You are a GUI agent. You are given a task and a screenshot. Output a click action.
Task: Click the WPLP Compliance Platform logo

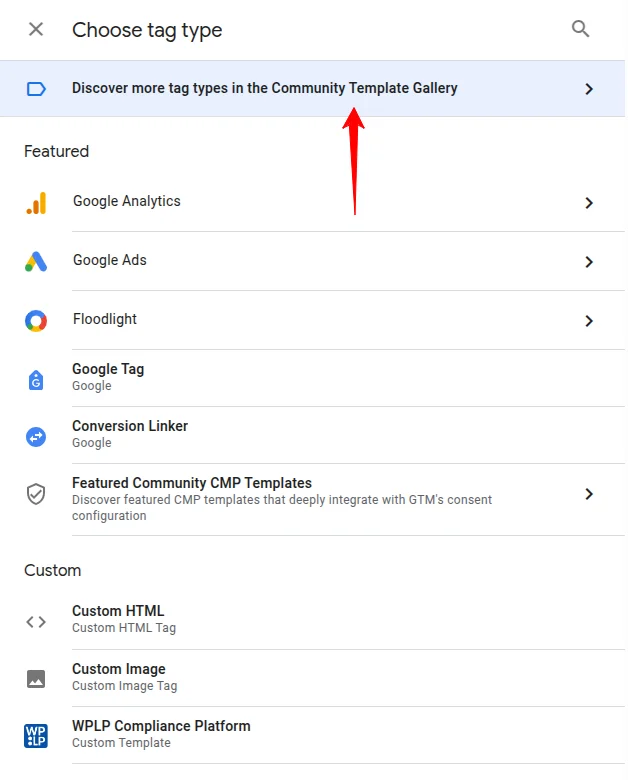coord(36,736)
